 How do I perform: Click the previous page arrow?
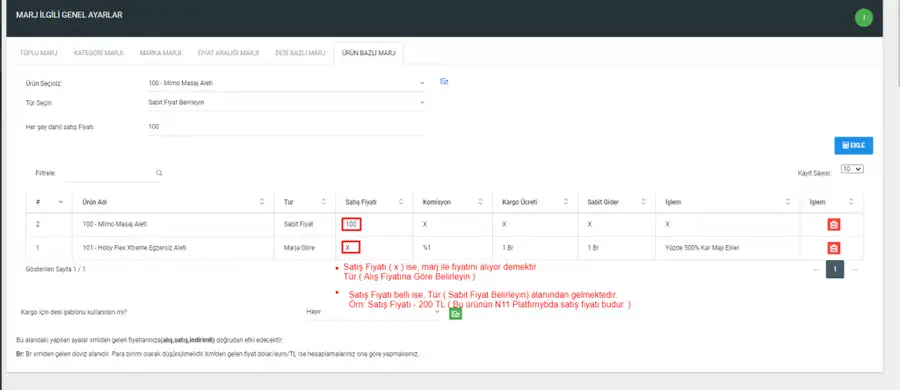(816, 269)
